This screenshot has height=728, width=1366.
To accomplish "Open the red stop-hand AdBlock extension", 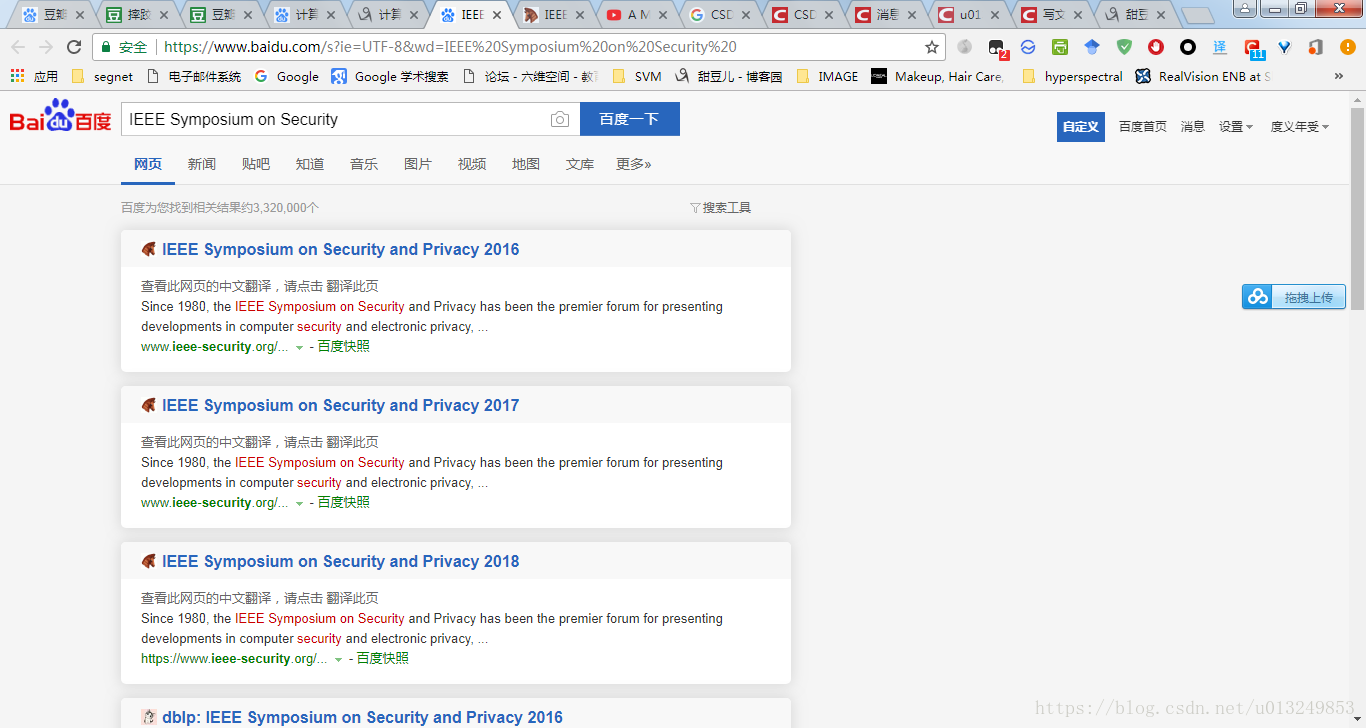I will (1156, 47).
